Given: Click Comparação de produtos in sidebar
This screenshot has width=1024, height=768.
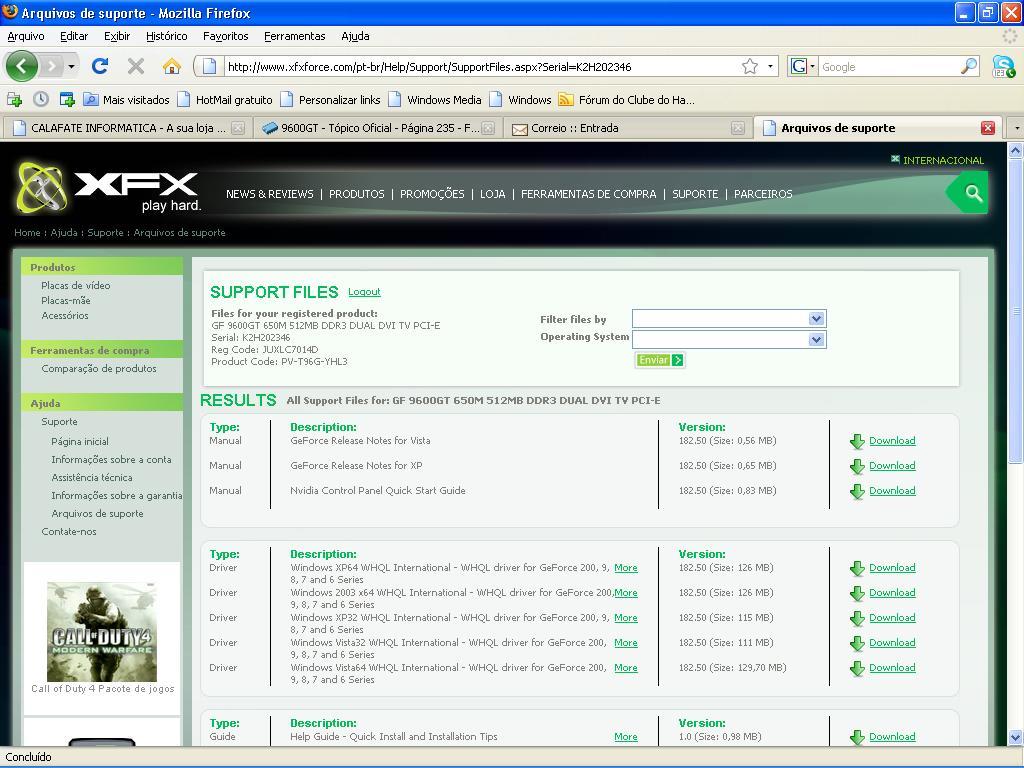Looking at the screenshot, I should (x=99, y=368).
